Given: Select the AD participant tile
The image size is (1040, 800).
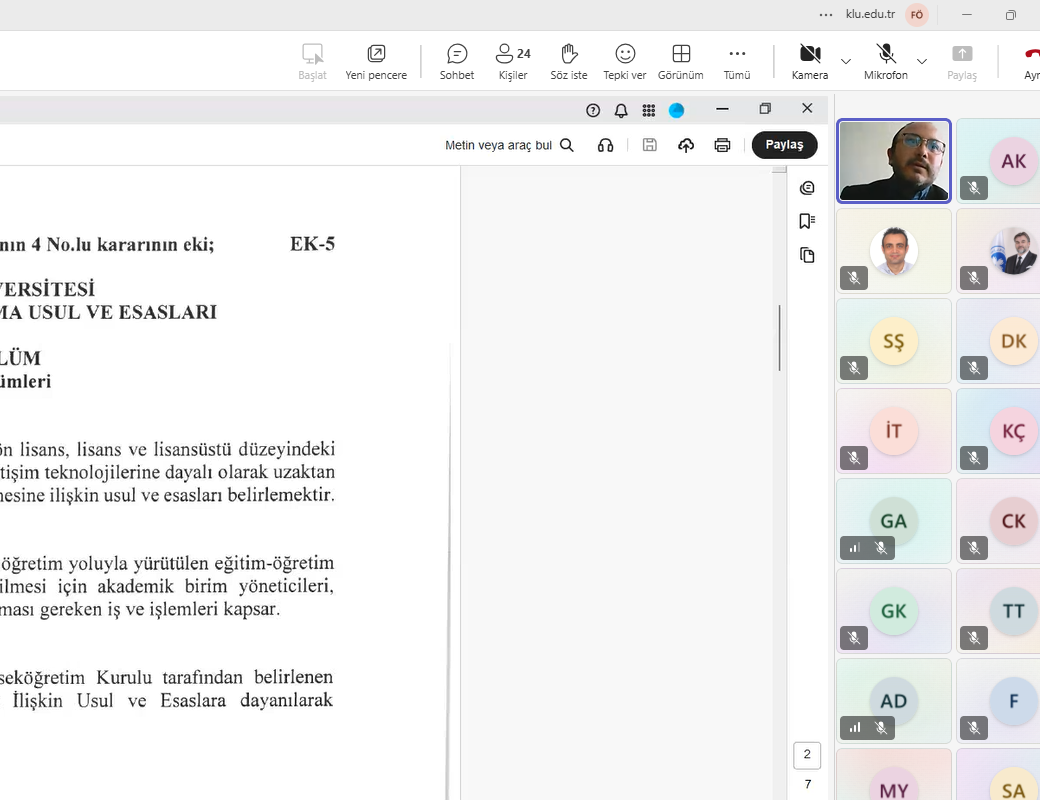Looking at the screenshot, I should tap(894, 701).
